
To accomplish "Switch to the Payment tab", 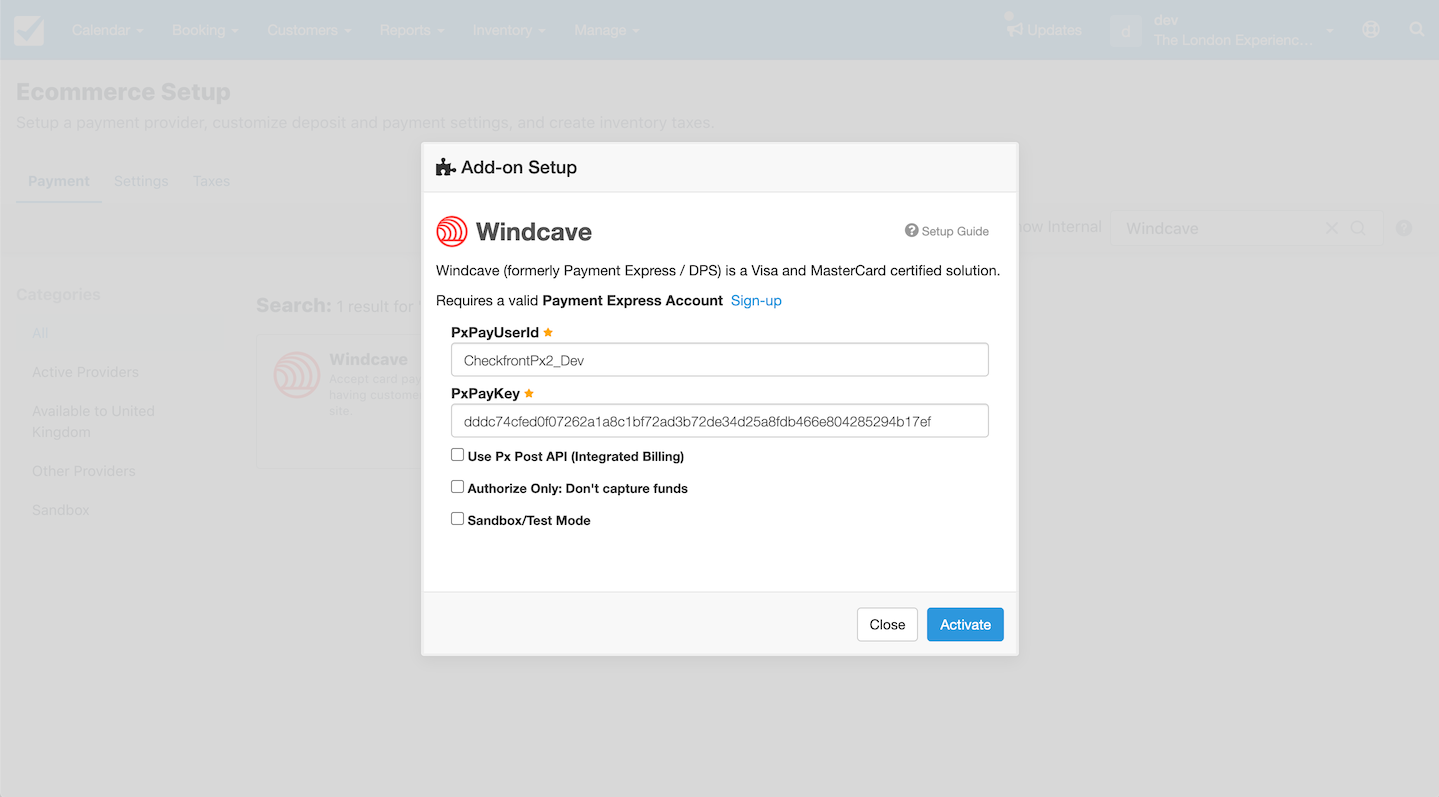I will click(x=59, y=181).
